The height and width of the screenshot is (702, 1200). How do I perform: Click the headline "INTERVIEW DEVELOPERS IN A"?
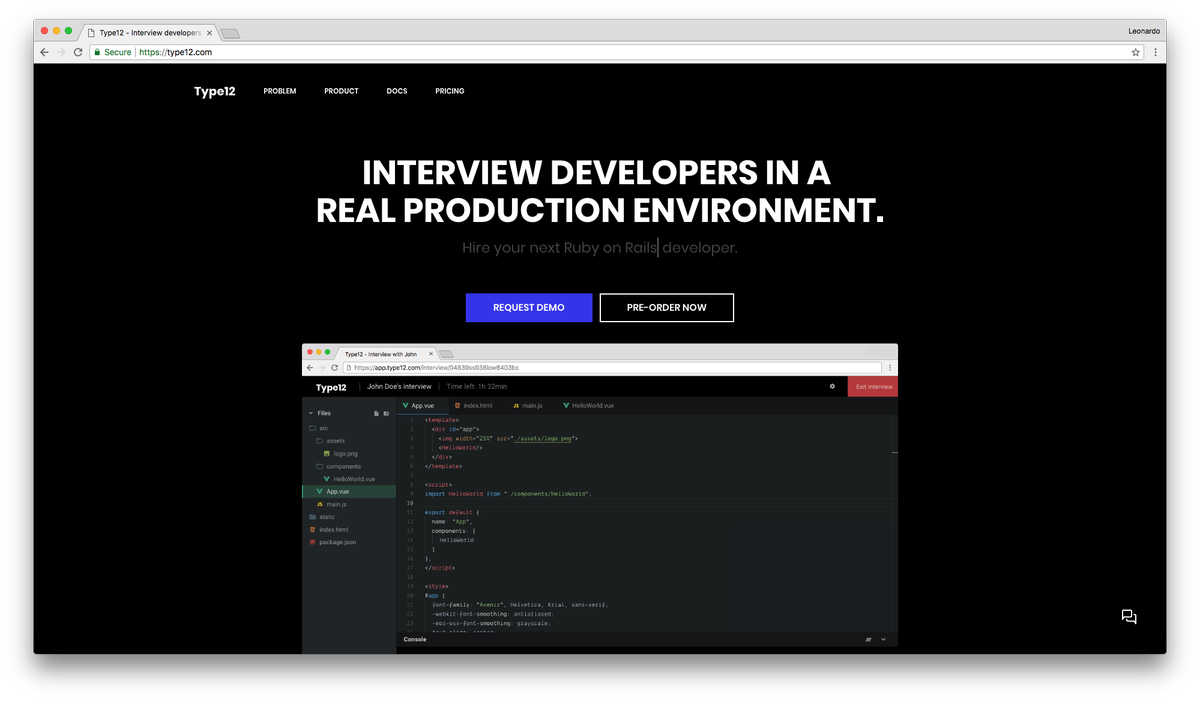[597, 173]
